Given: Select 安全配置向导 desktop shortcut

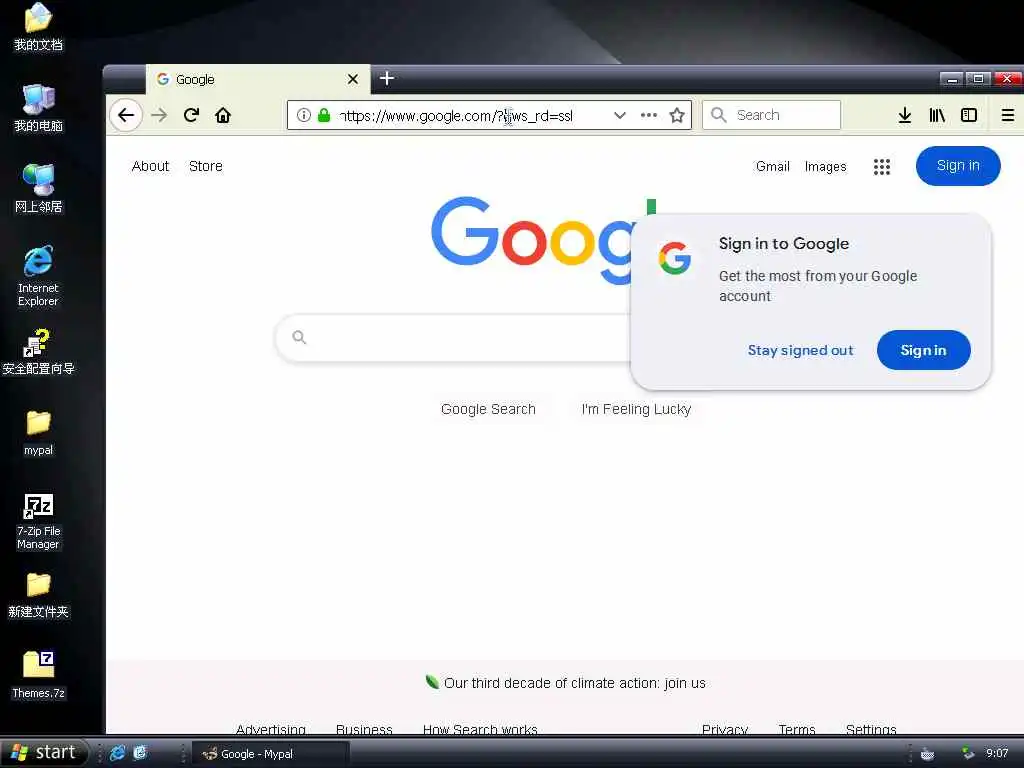Looking at the screenshot, I should pyautogui.click(x=38, y=352).
